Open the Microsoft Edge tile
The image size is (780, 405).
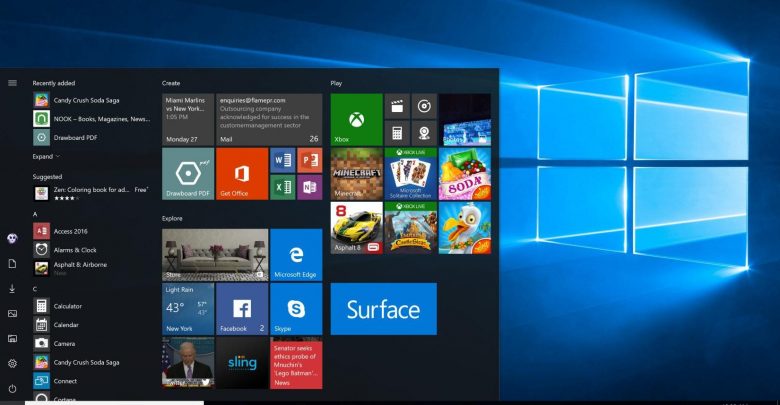(296, 255)
